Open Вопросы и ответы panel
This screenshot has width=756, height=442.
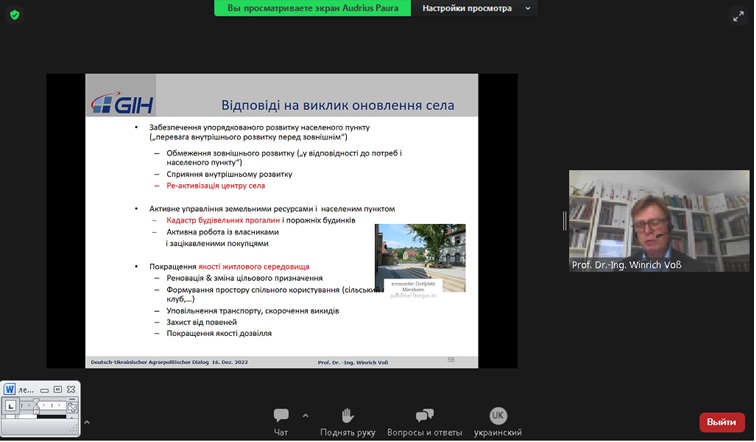[424, 422]
